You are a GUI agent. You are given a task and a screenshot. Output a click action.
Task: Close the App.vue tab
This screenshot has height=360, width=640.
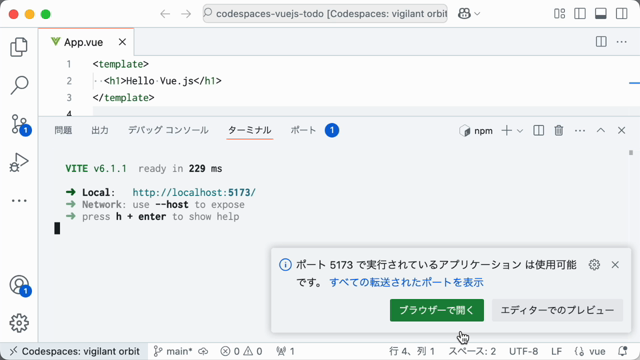[122, 42]
